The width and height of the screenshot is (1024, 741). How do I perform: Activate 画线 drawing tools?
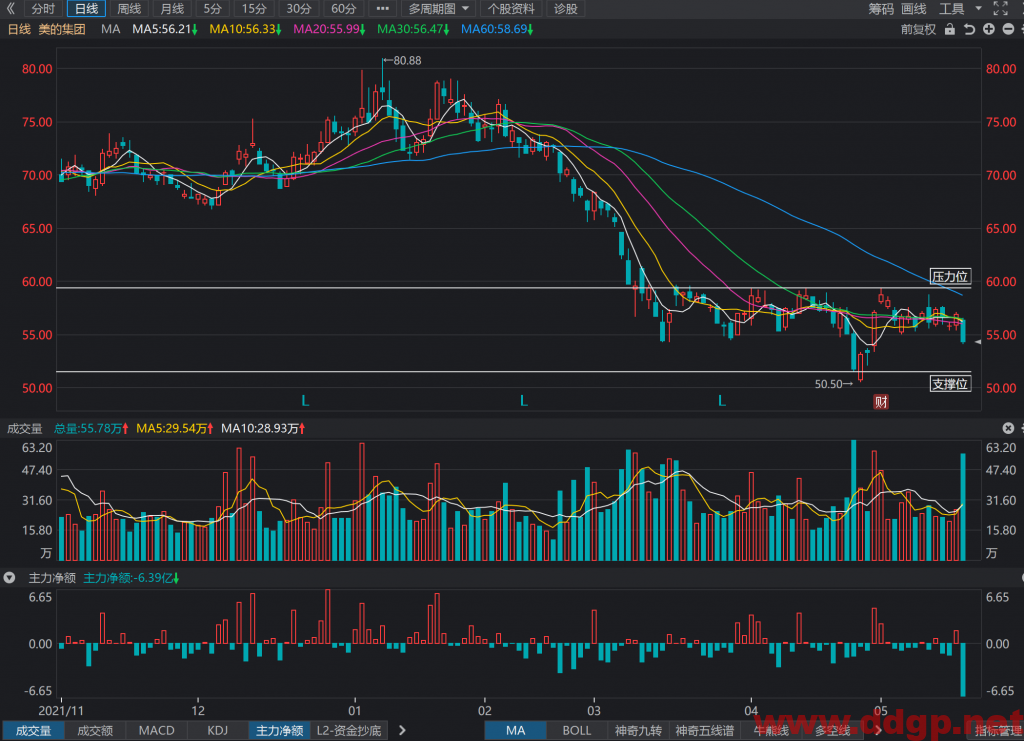(914, 8)
